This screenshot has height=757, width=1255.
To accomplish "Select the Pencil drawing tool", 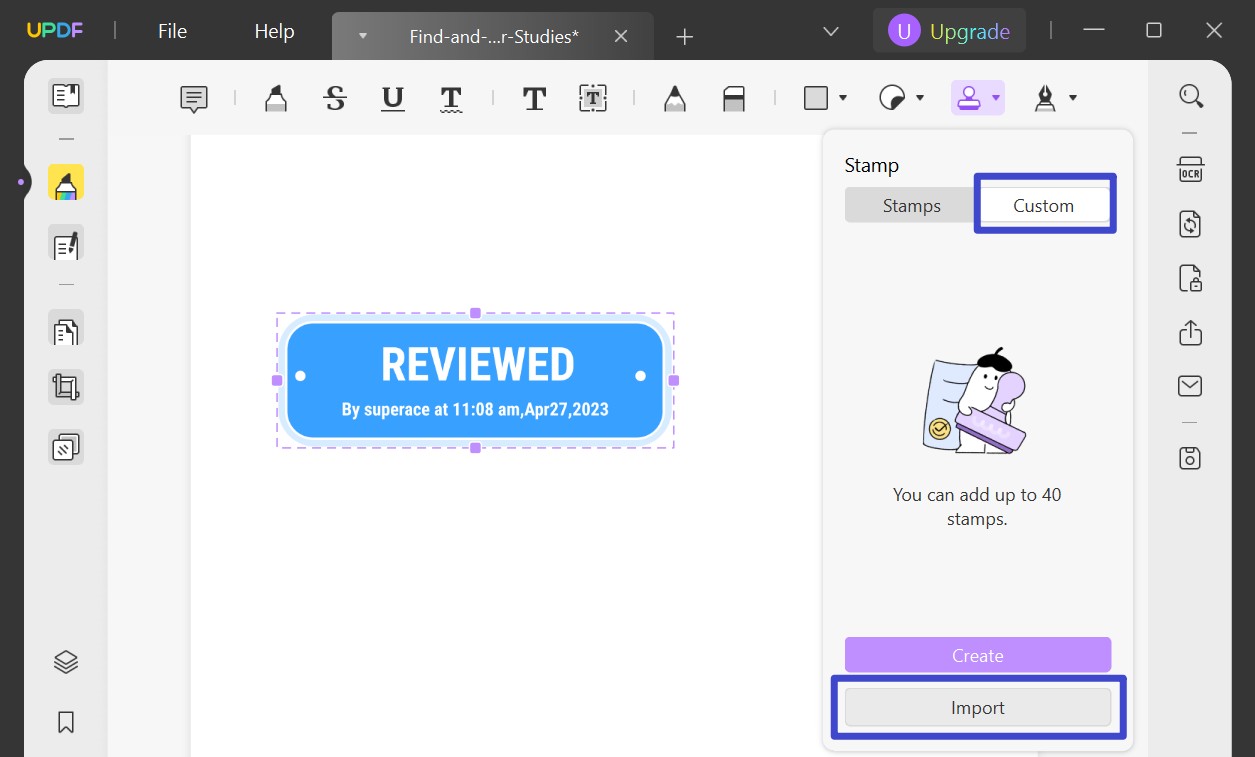I will click(674, 97).
